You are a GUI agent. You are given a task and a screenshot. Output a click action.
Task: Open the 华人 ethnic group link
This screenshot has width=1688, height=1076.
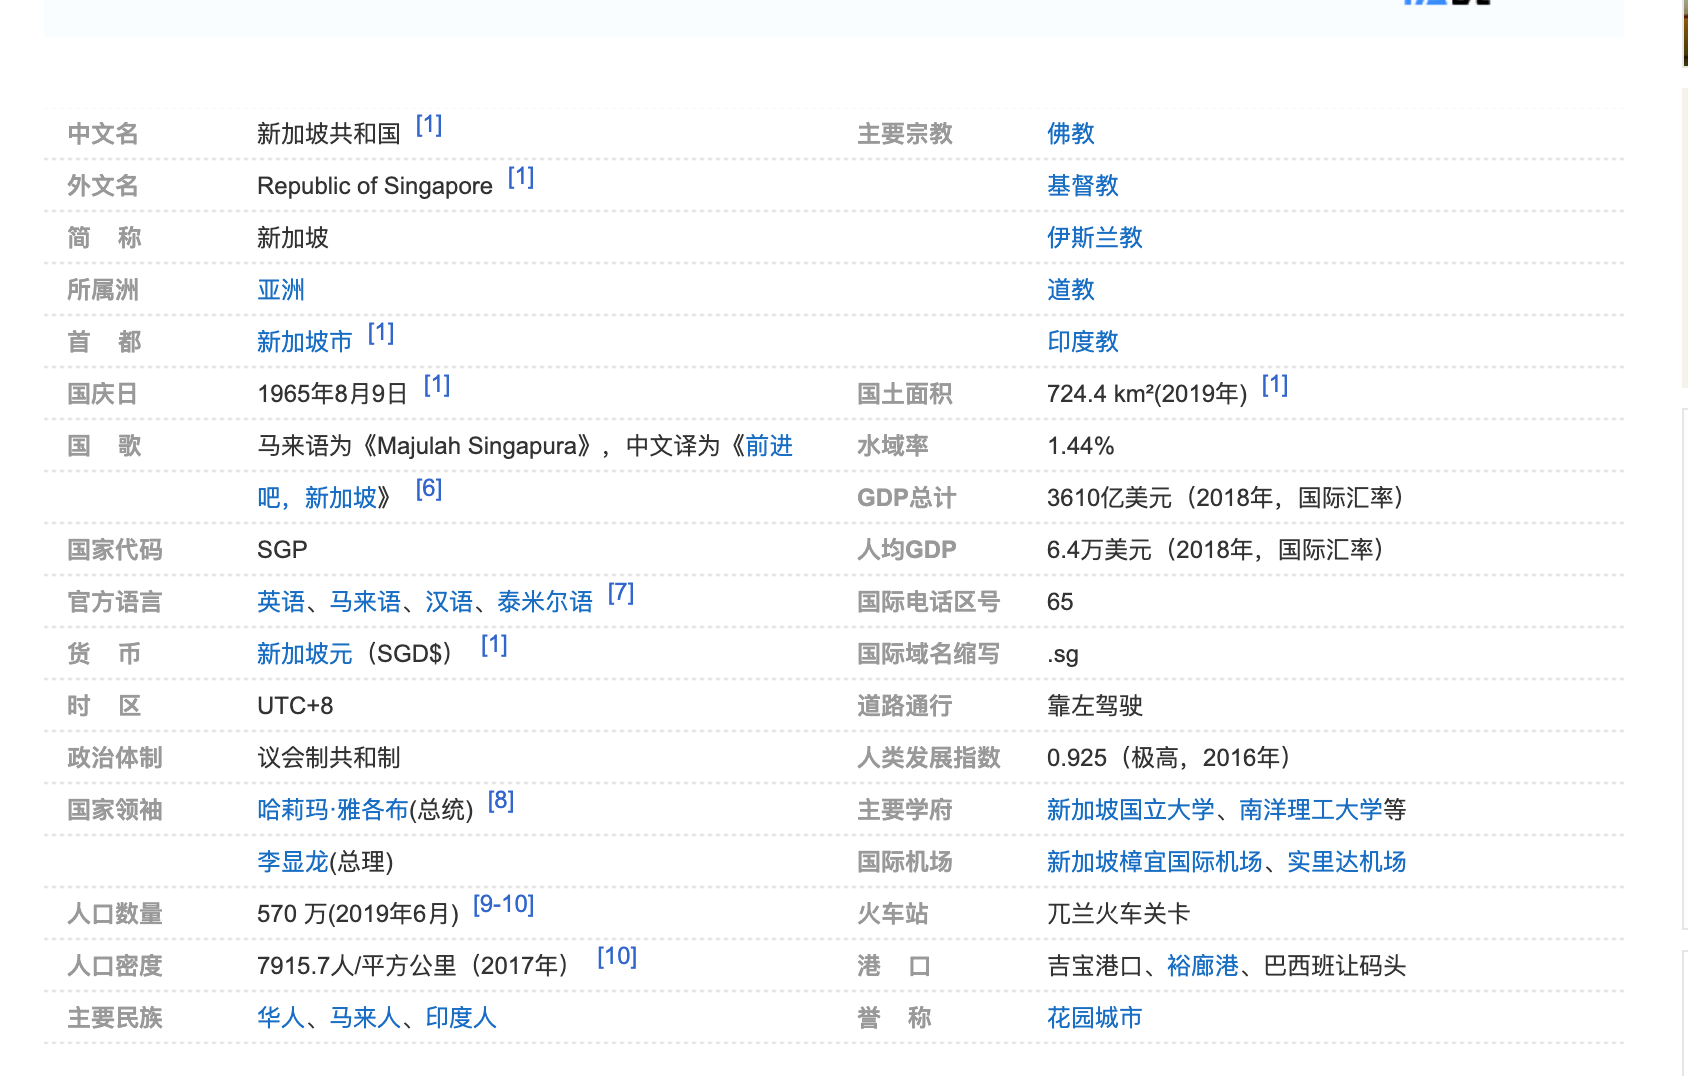coord(280,1018)
